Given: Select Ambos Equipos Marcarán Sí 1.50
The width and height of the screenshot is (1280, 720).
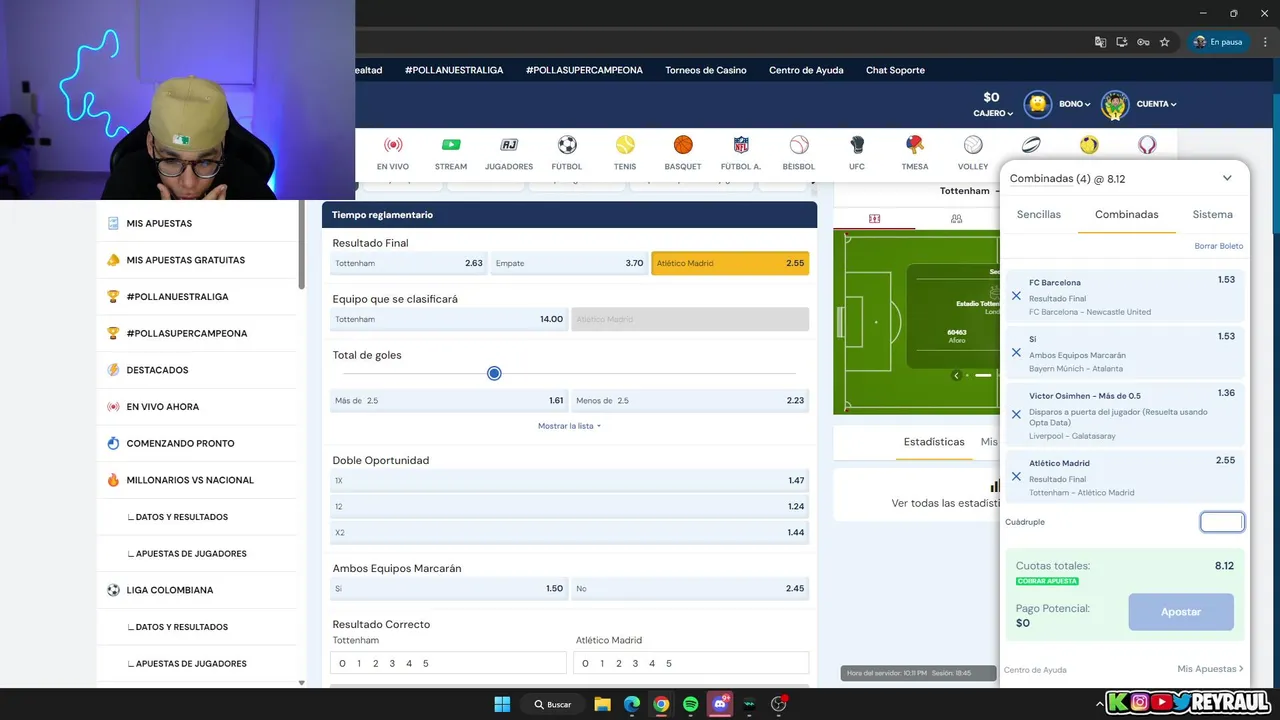Looking at the screenshot, I should tap(449, 588).
